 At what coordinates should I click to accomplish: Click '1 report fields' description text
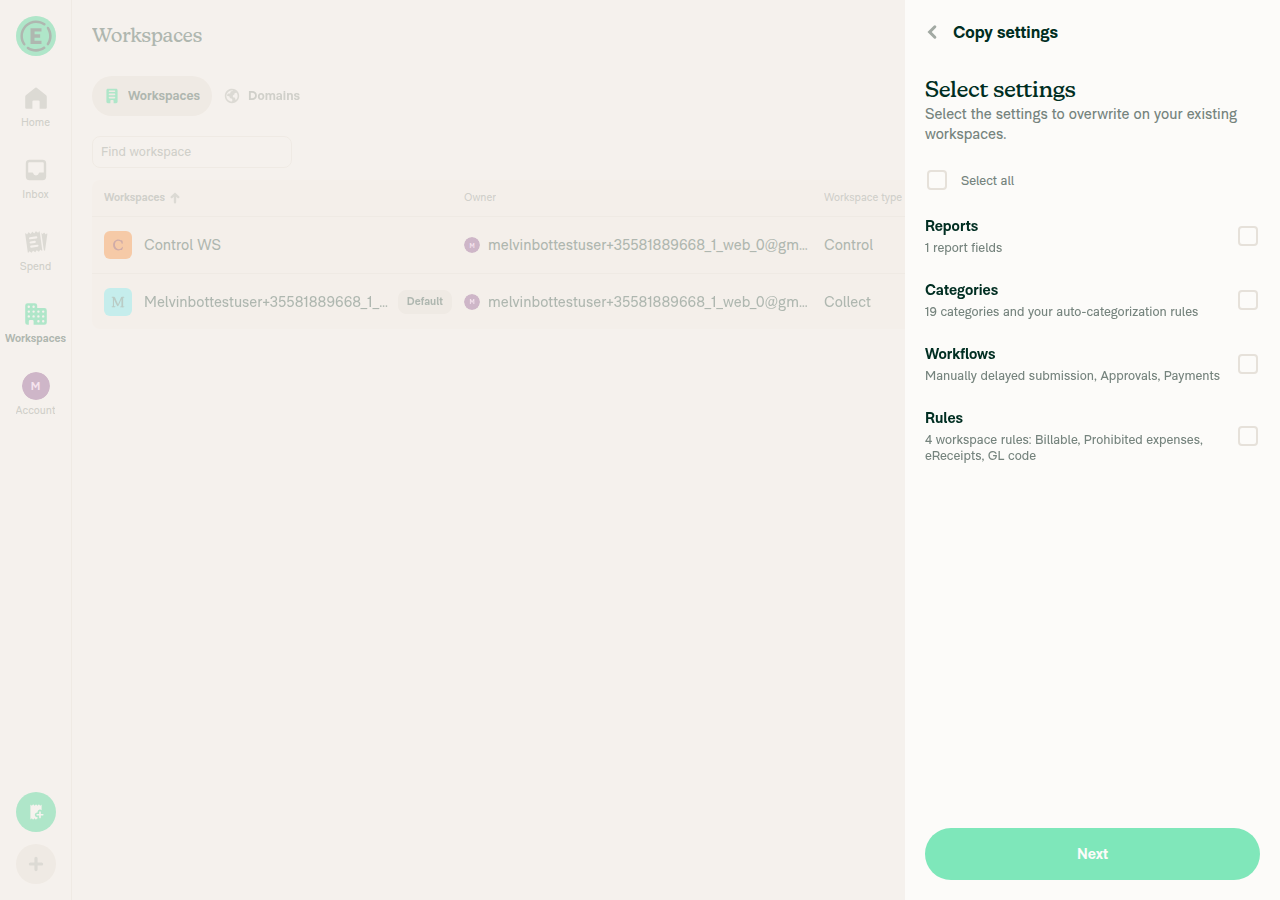point(963,248)
